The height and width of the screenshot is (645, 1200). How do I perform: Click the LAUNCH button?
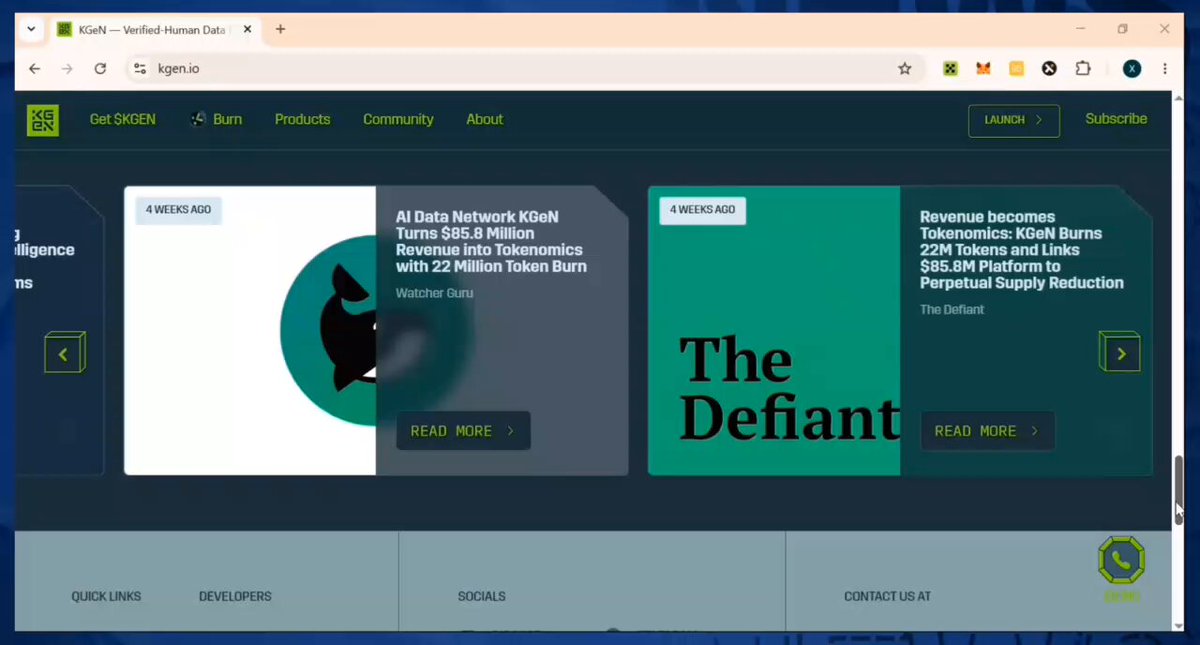[1014, 120]
